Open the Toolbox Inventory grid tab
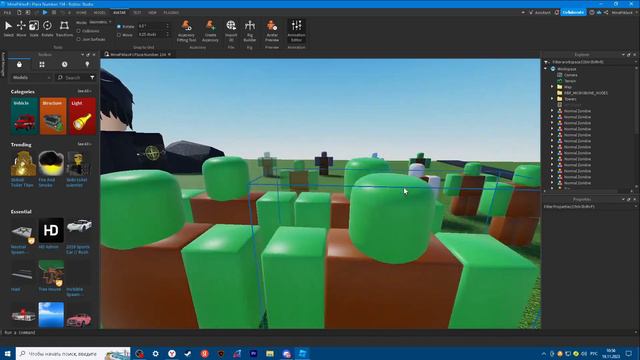 point(42,64)
